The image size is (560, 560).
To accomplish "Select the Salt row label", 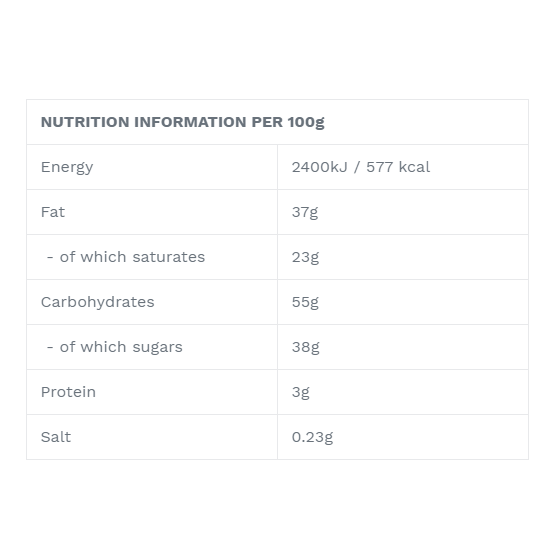I will point(56,437).
